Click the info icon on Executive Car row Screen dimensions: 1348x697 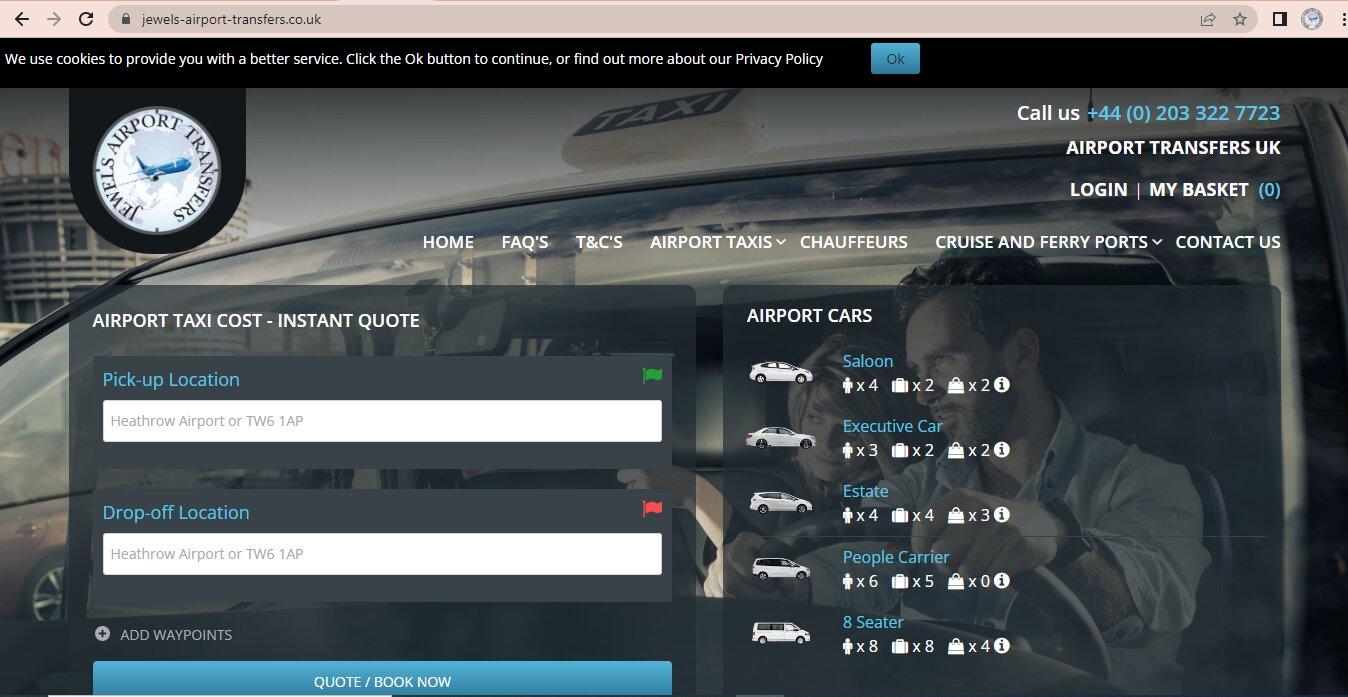1001,450
